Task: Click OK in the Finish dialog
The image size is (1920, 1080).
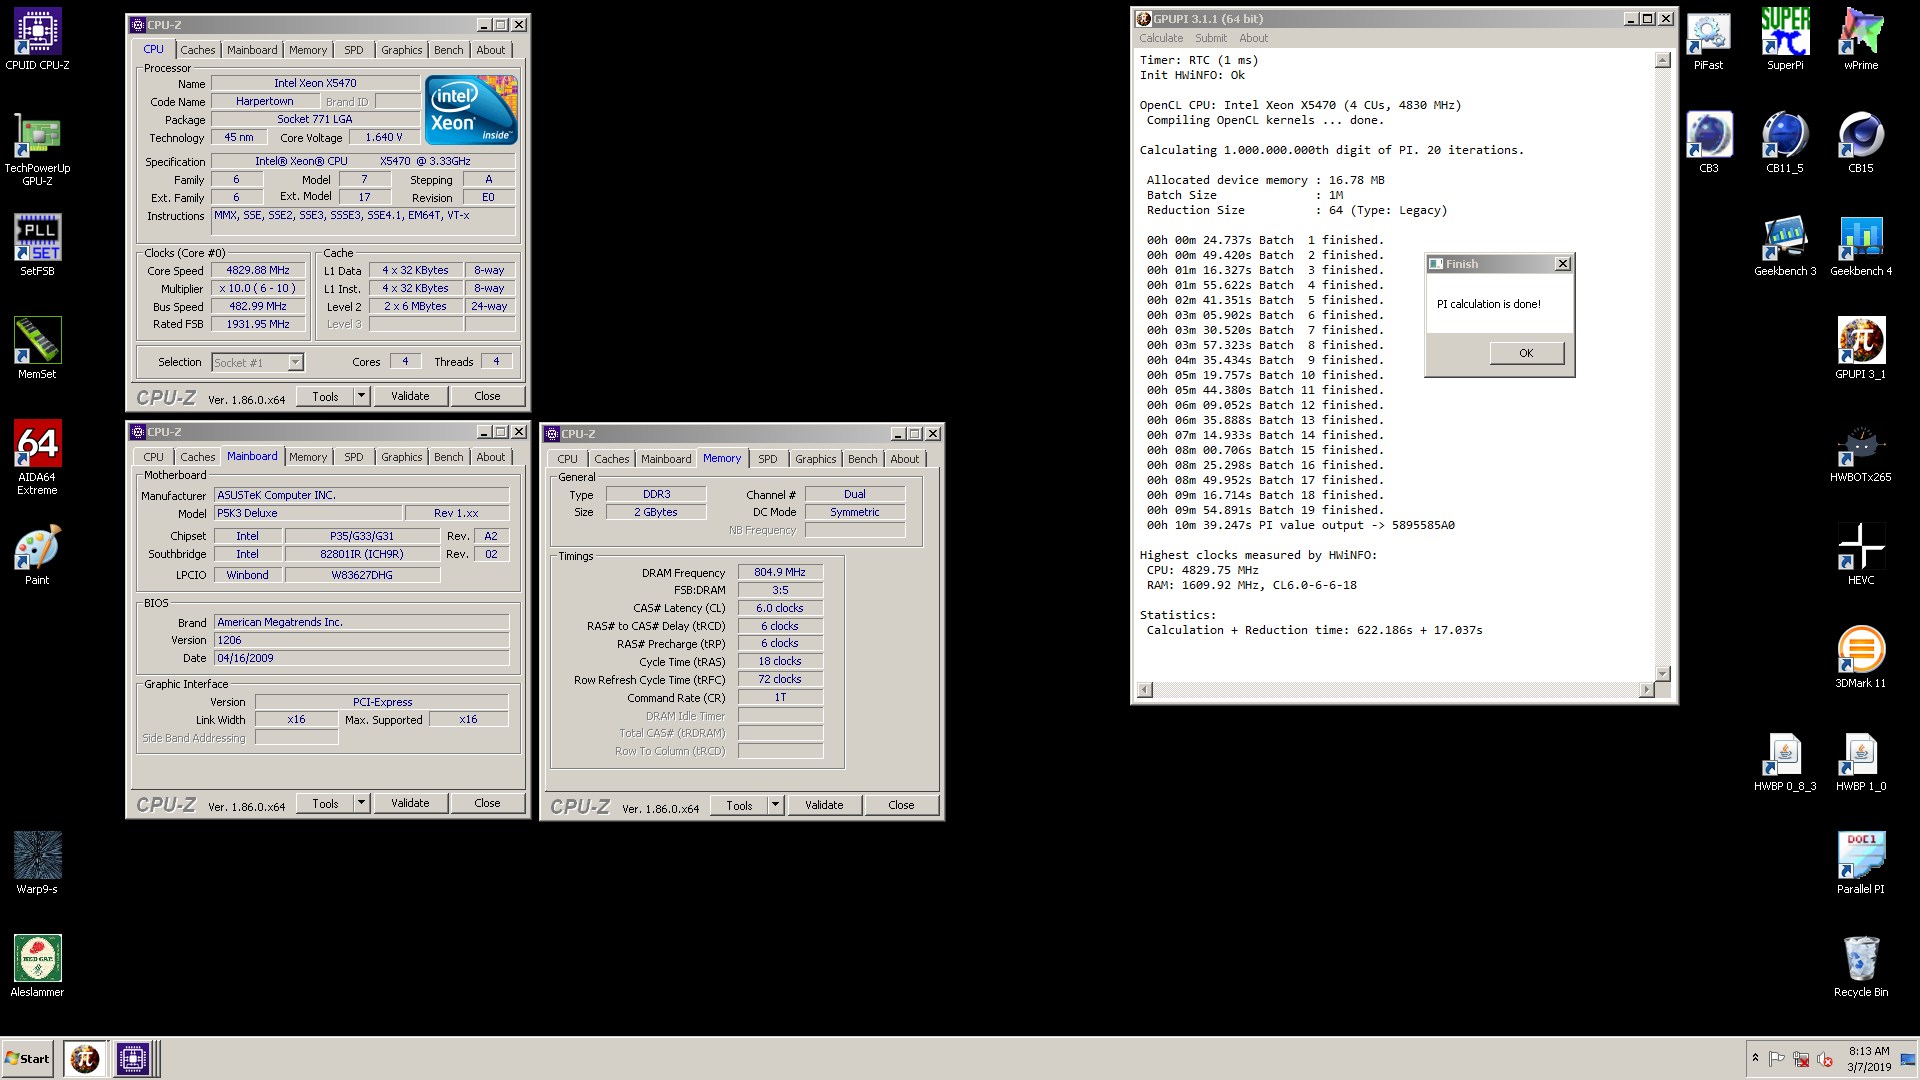Action: [1526, 353]
